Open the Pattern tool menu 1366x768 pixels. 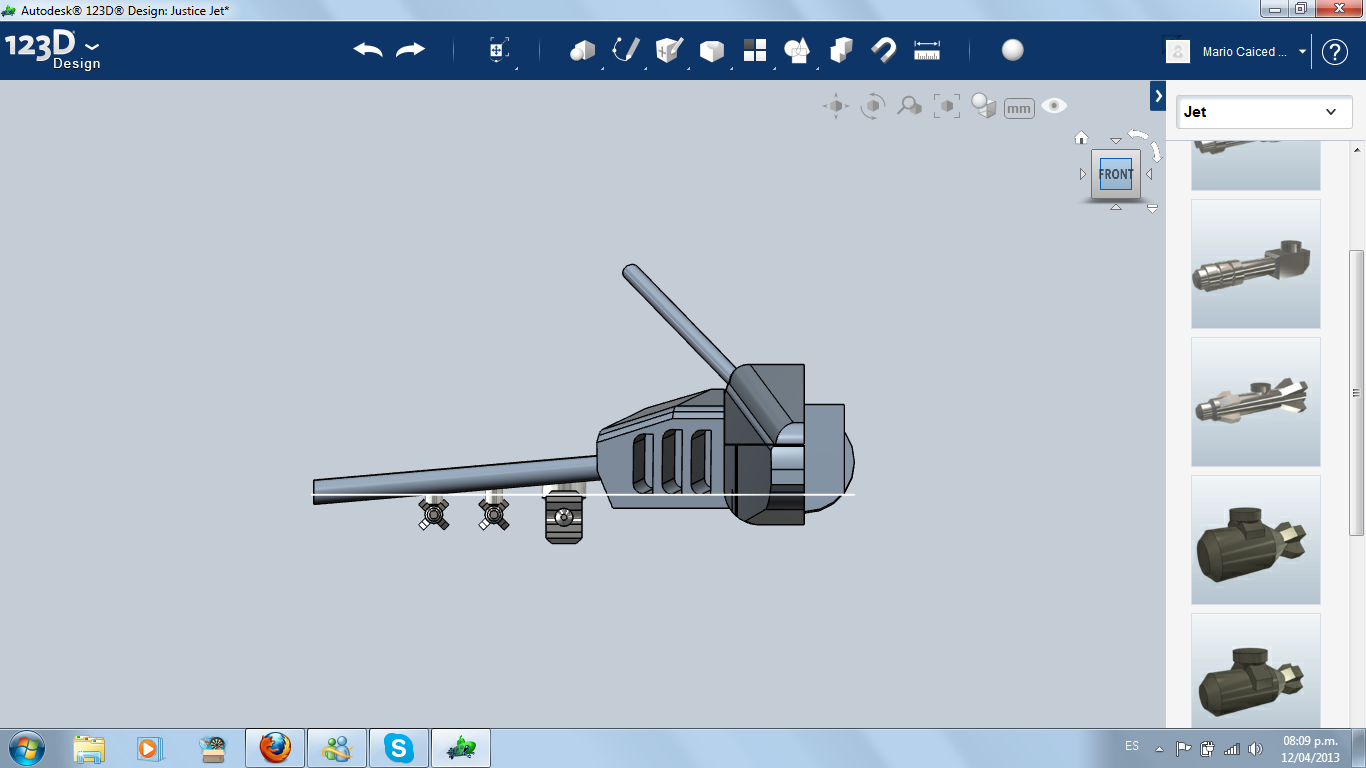[x=755, y=50]
